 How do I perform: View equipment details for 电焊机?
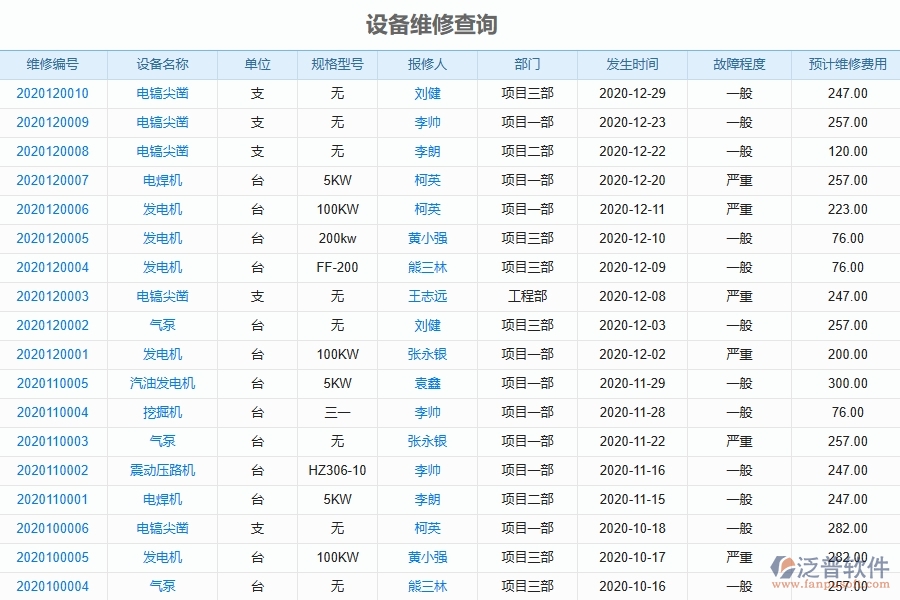point(160,180)
